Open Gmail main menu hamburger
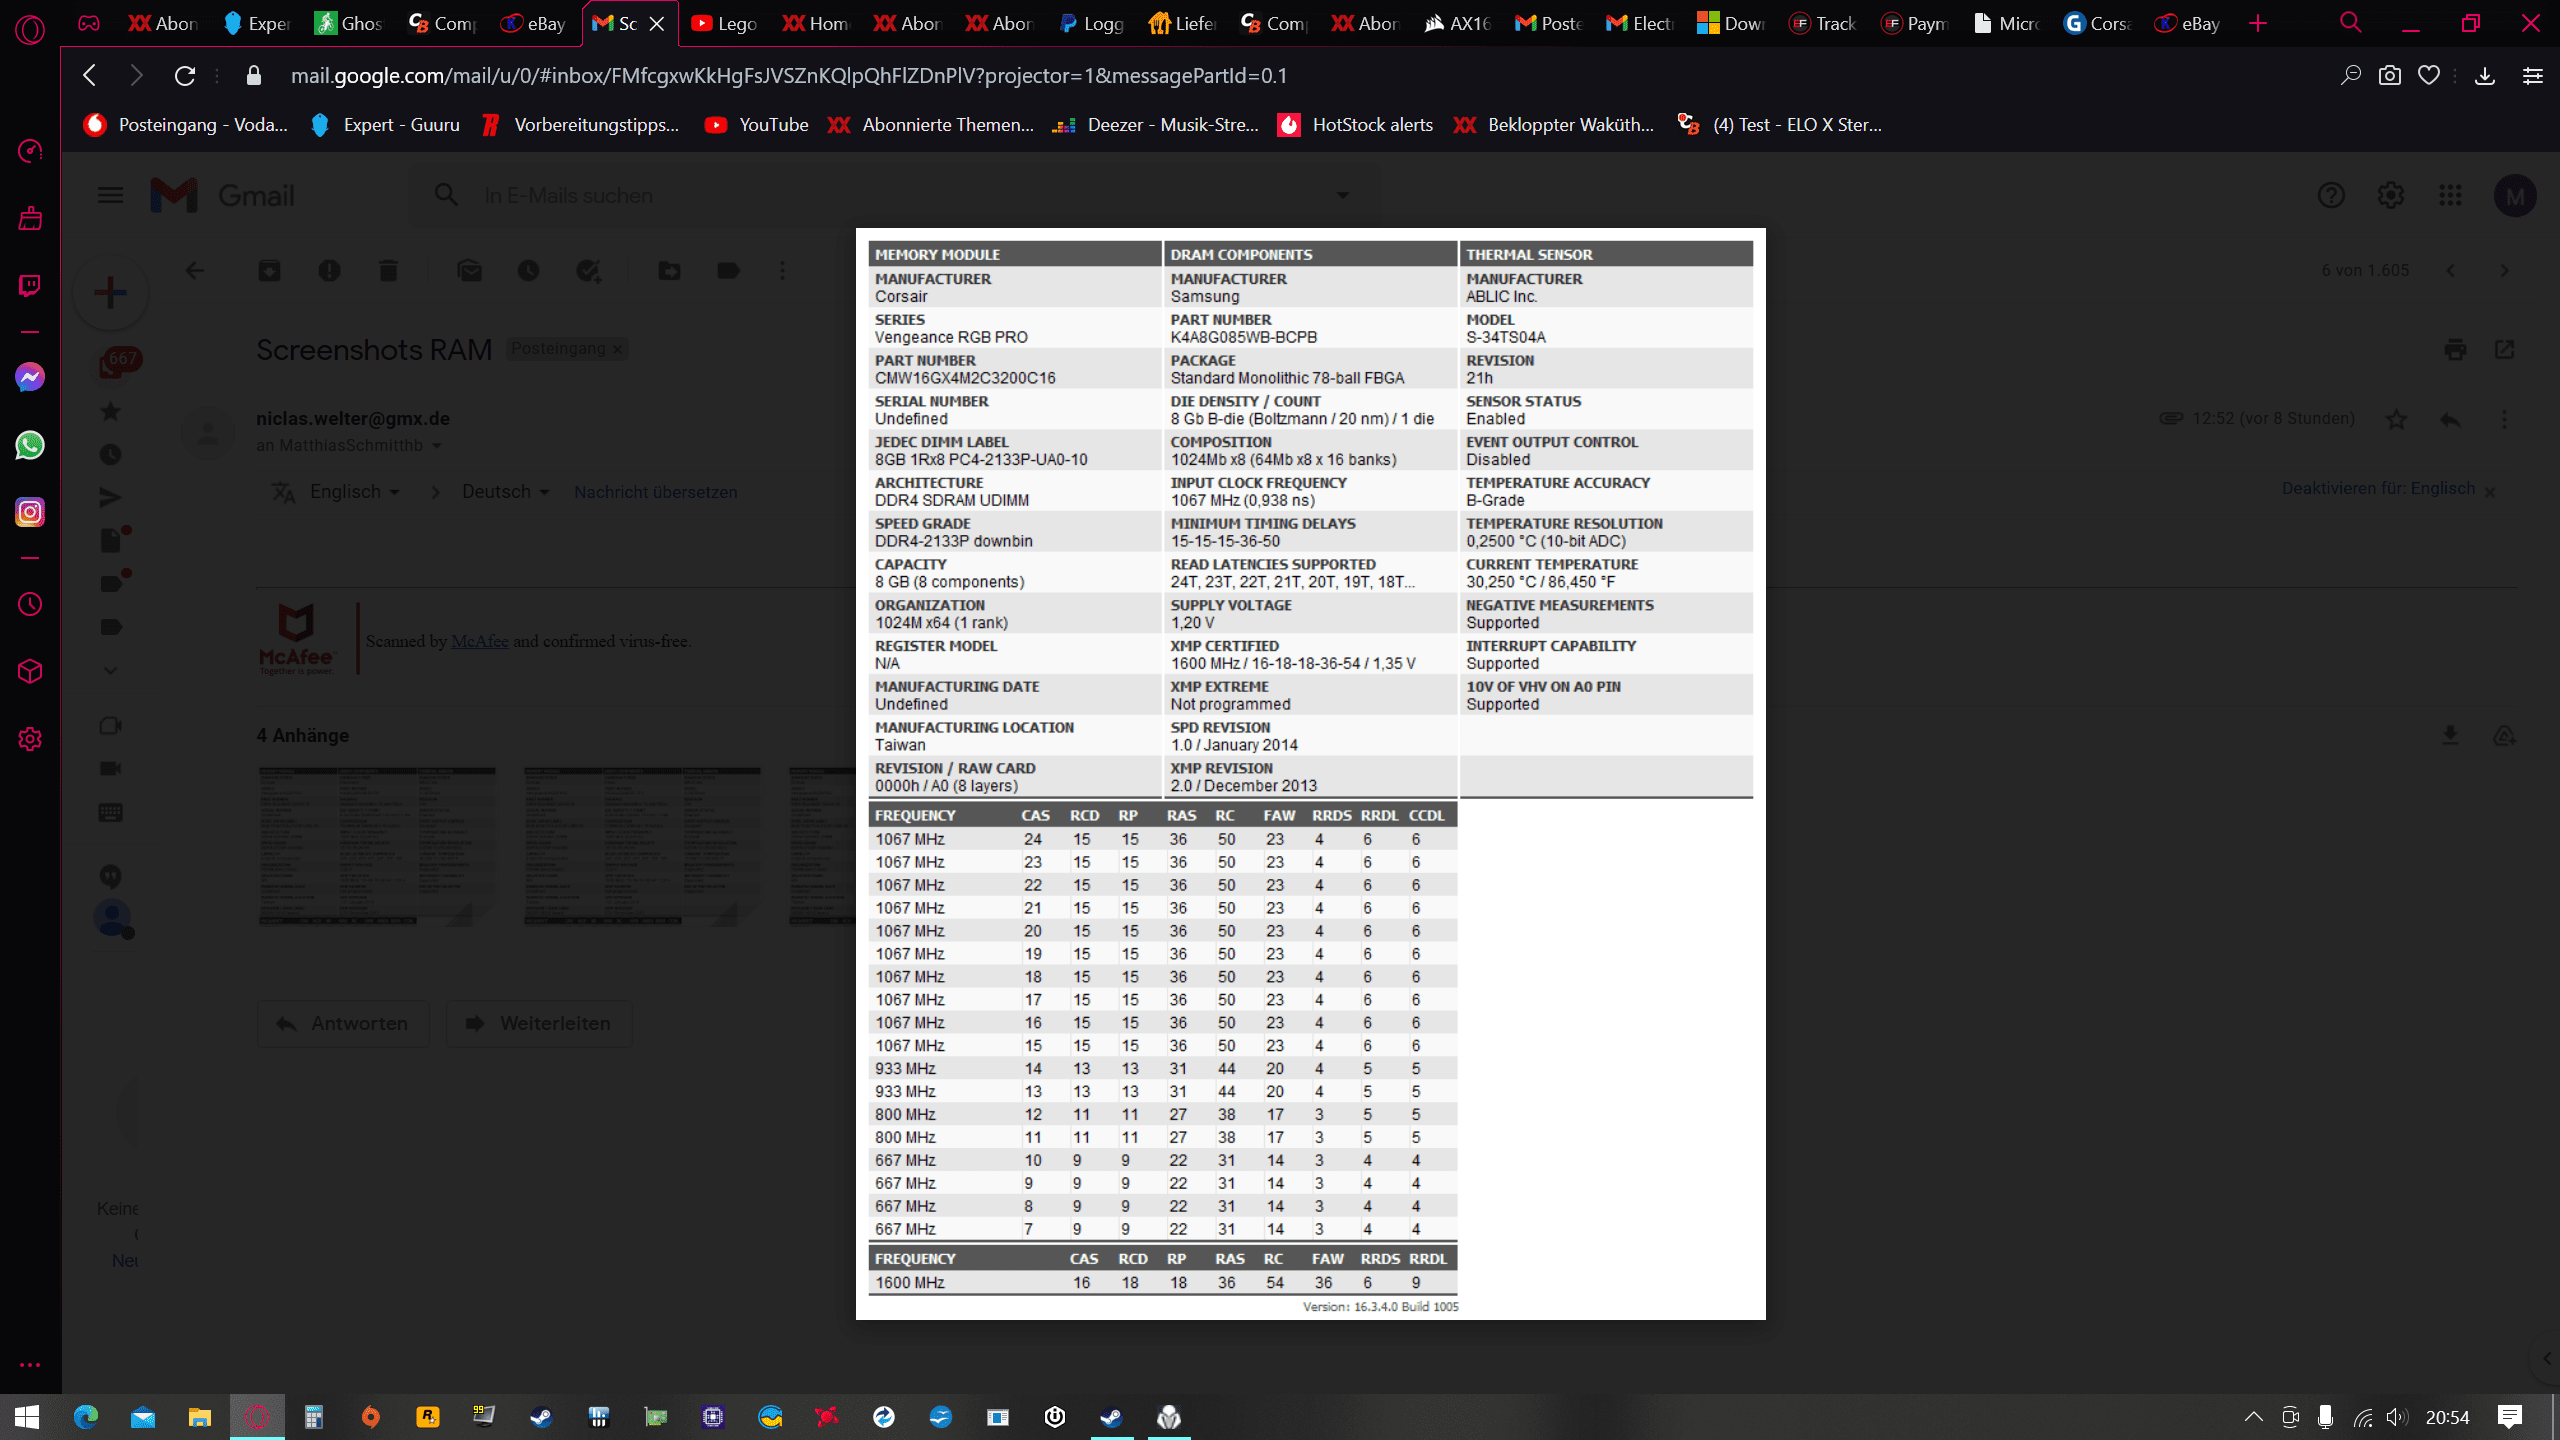This screenshot has height=1440, width=2560. click(110, 195)
